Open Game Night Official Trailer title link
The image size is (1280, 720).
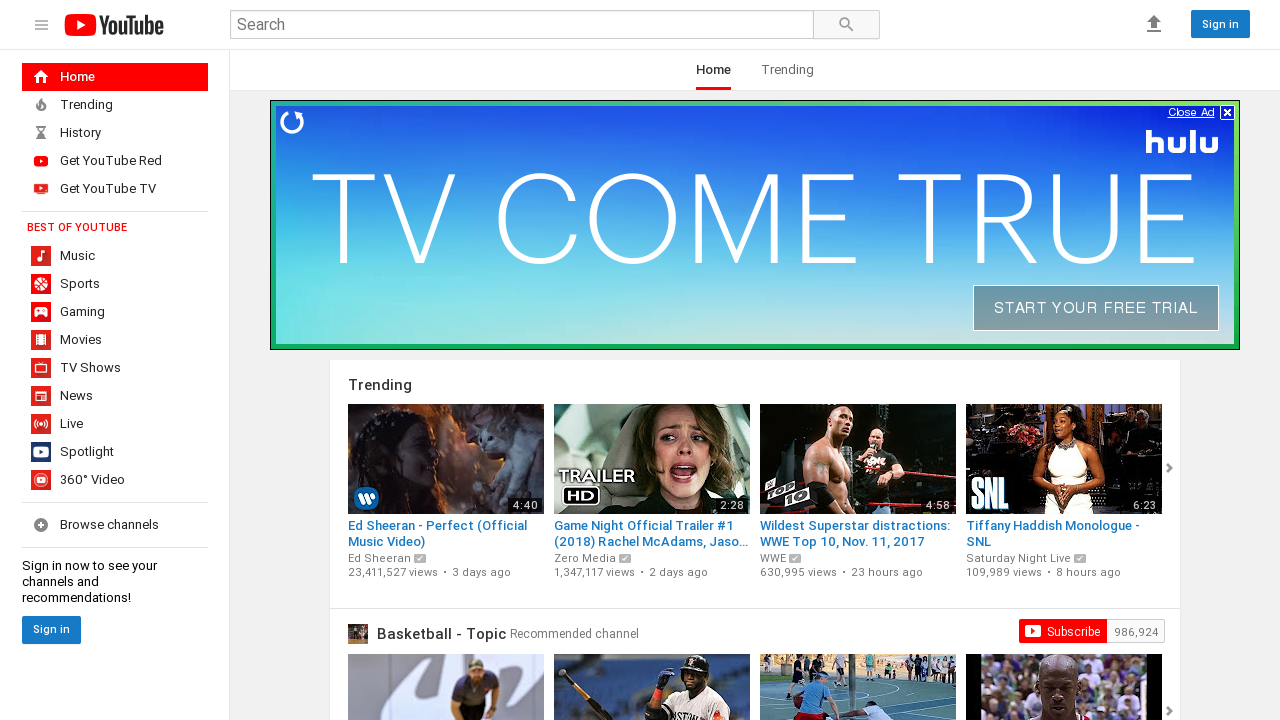tap(651, 534)
